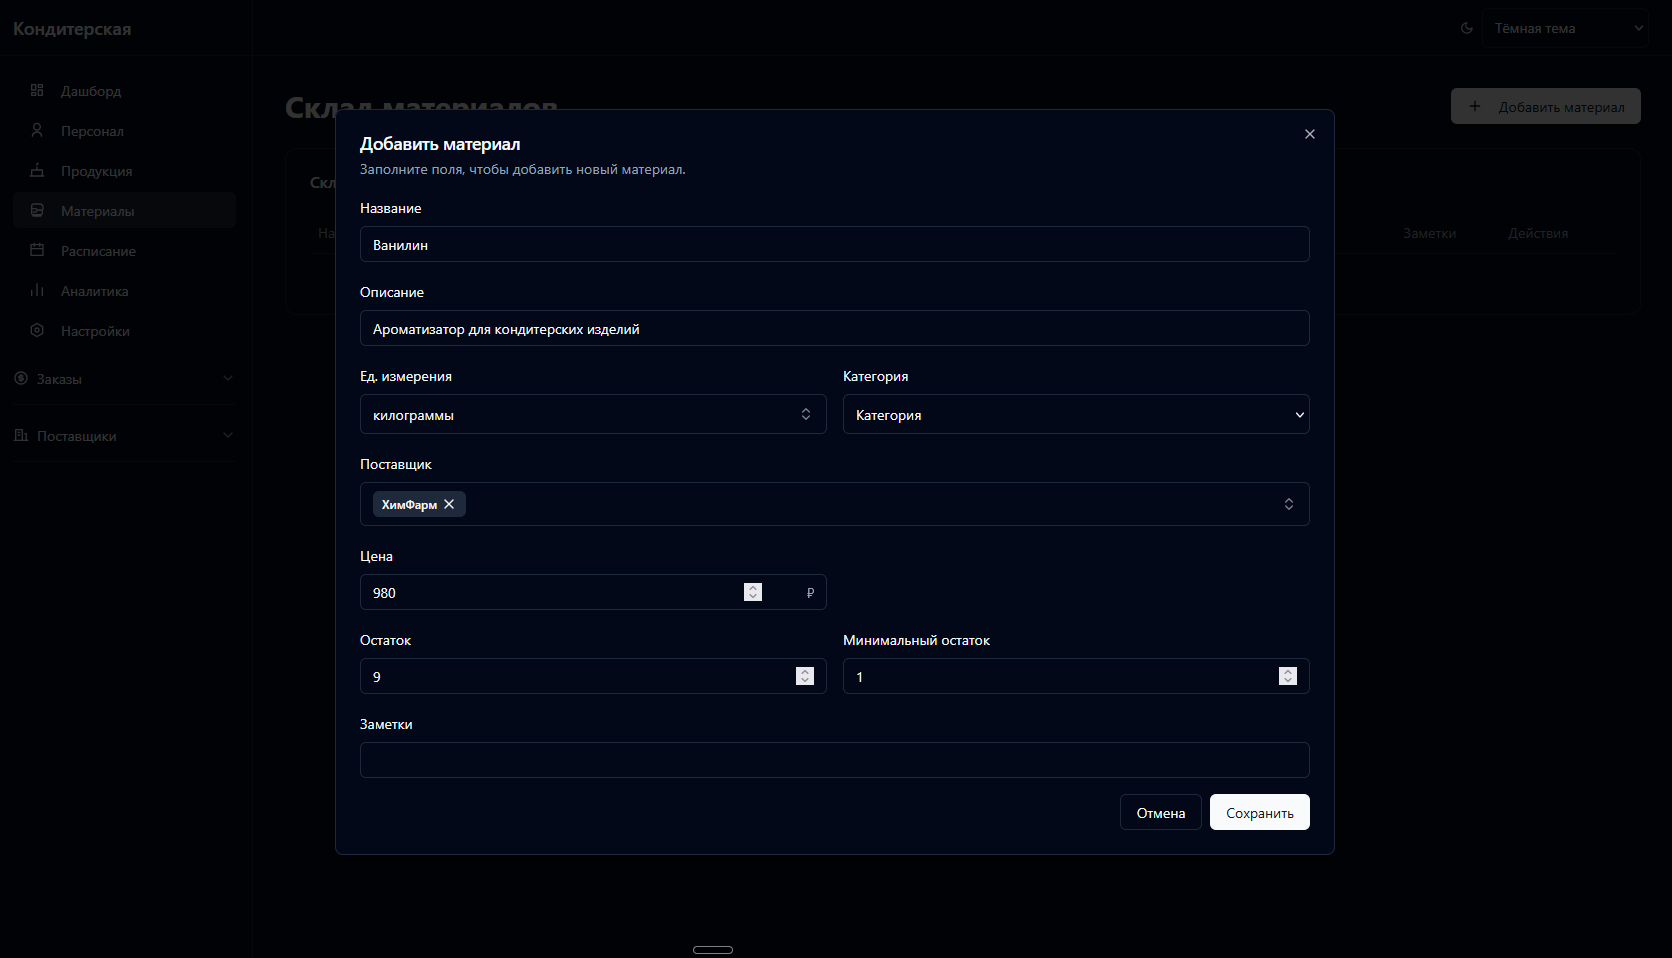The image size is (1672, 958).
Task: Click the Продукция sidebar icon
Action: [x=37, y=170]
